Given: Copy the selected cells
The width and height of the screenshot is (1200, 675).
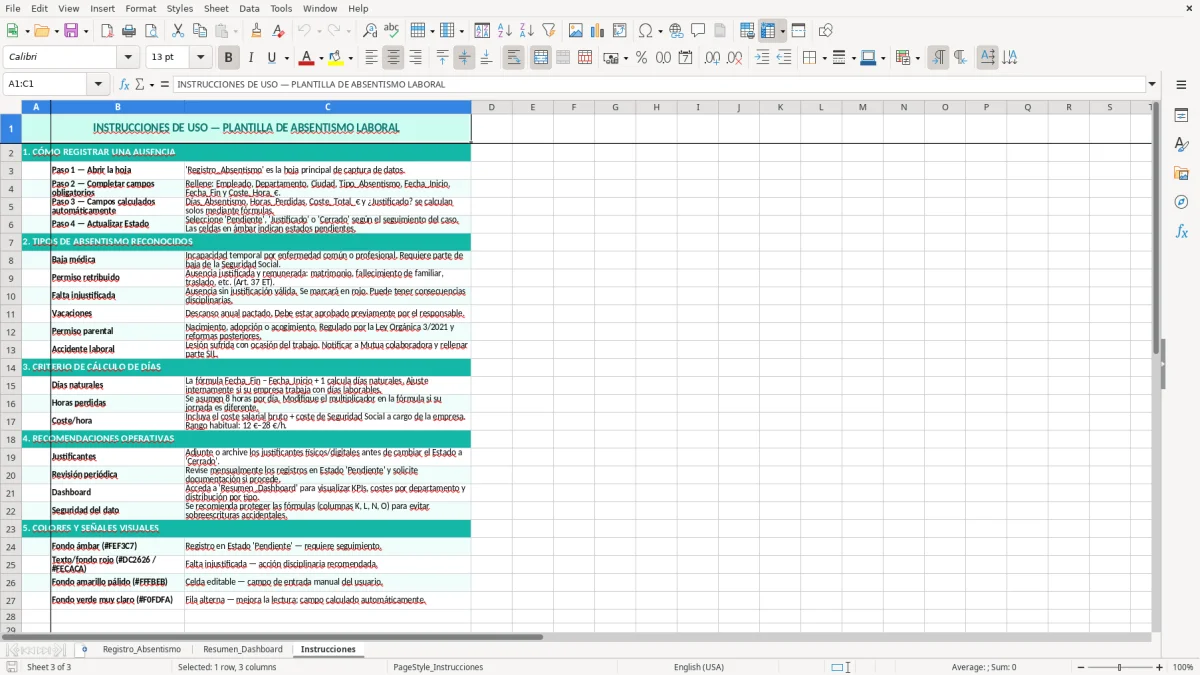Looking at the screenshot, I should [199, 31].
